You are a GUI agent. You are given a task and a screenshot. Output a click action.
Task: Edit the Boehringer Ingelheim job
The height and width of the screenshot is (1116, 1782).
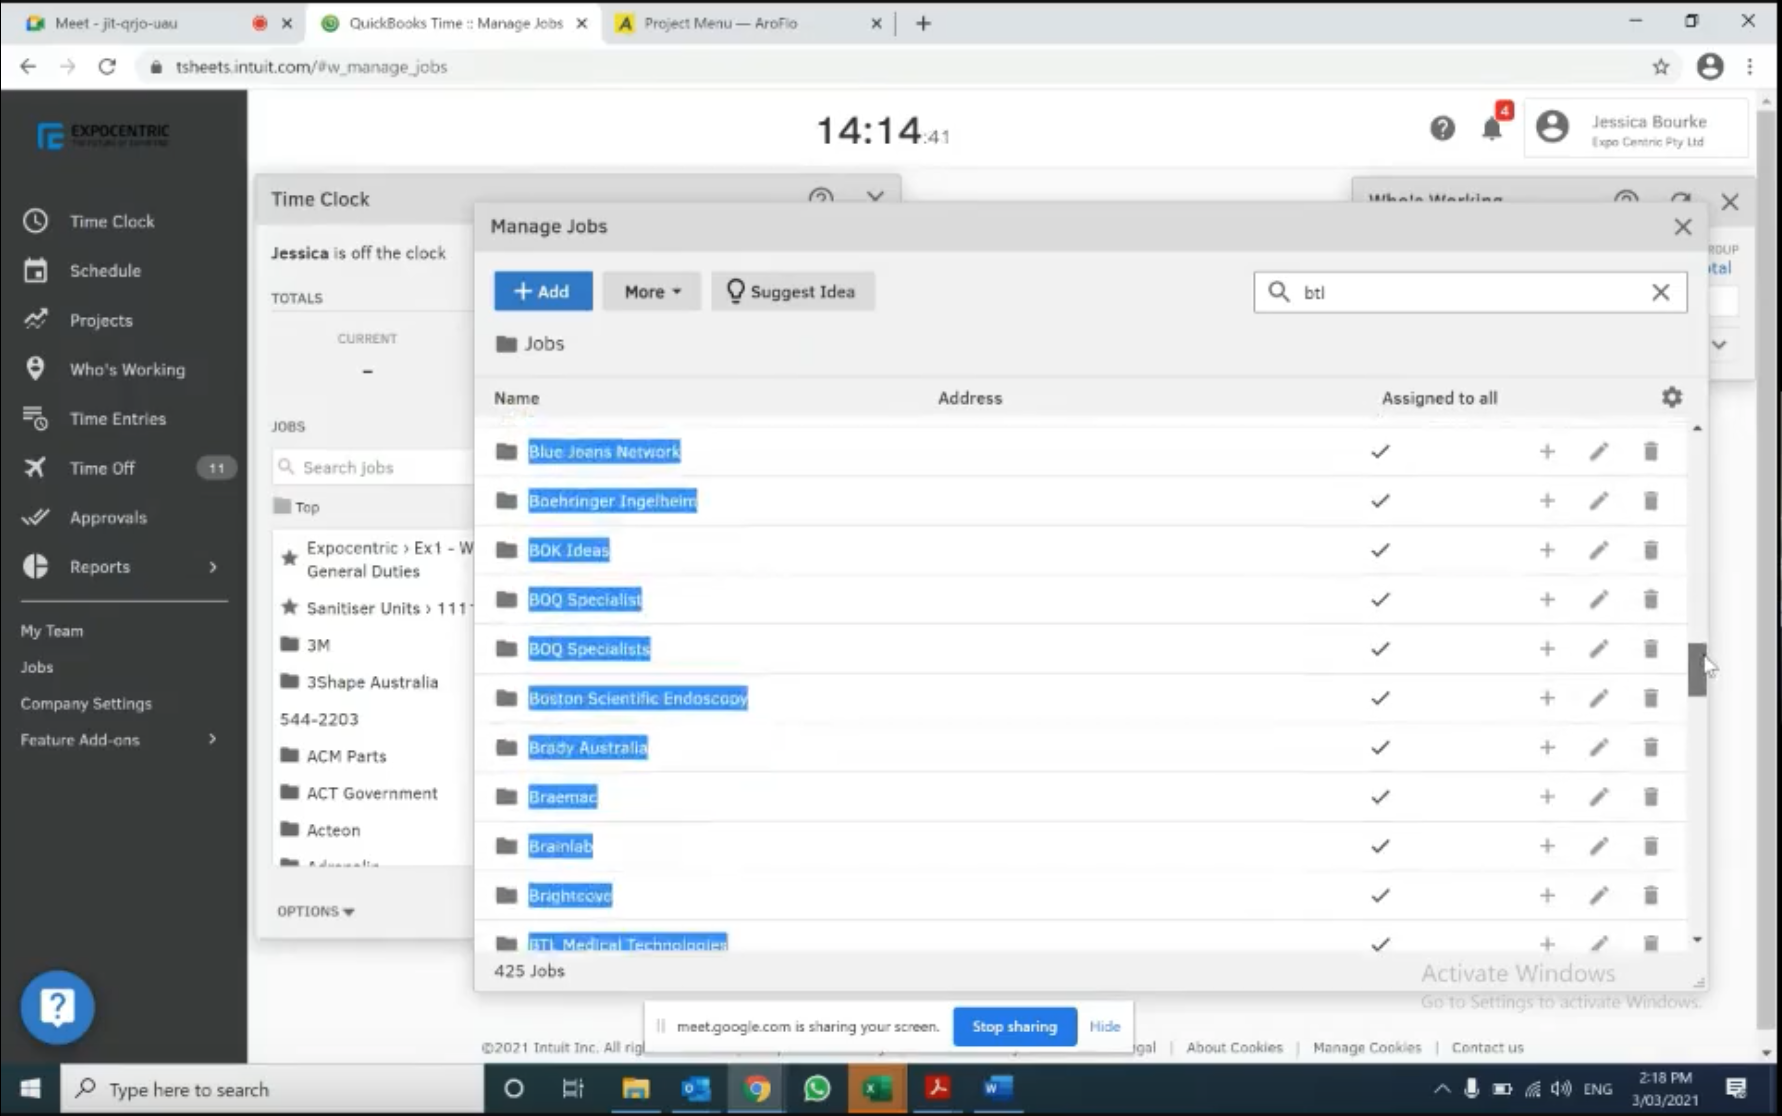tap(1599, 501)
